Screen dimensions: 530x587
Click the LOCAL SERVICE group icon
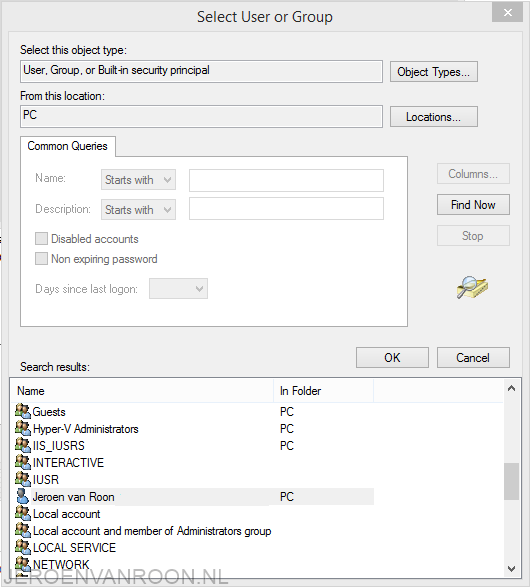click(x=23, y=548)
